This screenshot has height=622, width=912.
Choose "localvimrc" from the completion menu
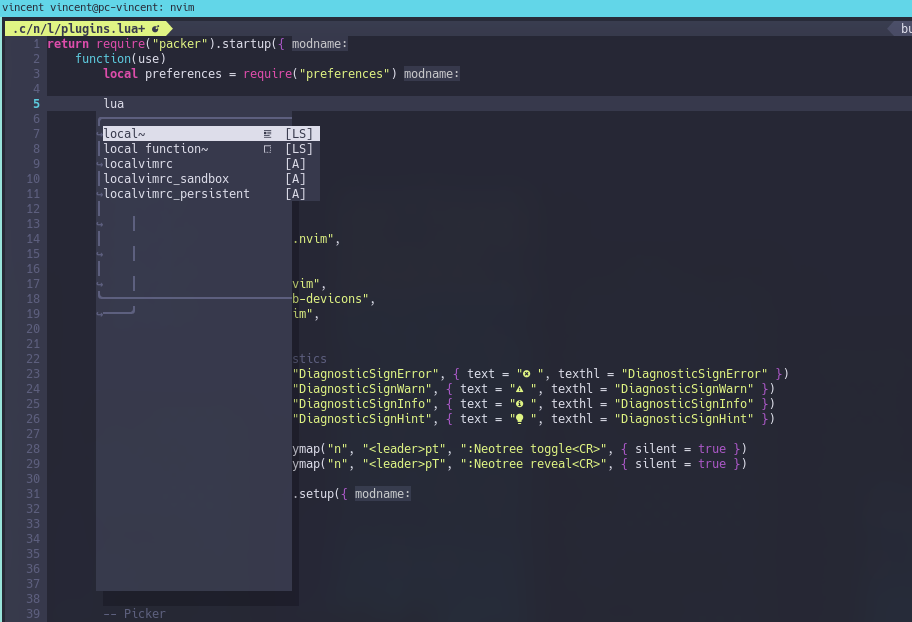point(135,163)
